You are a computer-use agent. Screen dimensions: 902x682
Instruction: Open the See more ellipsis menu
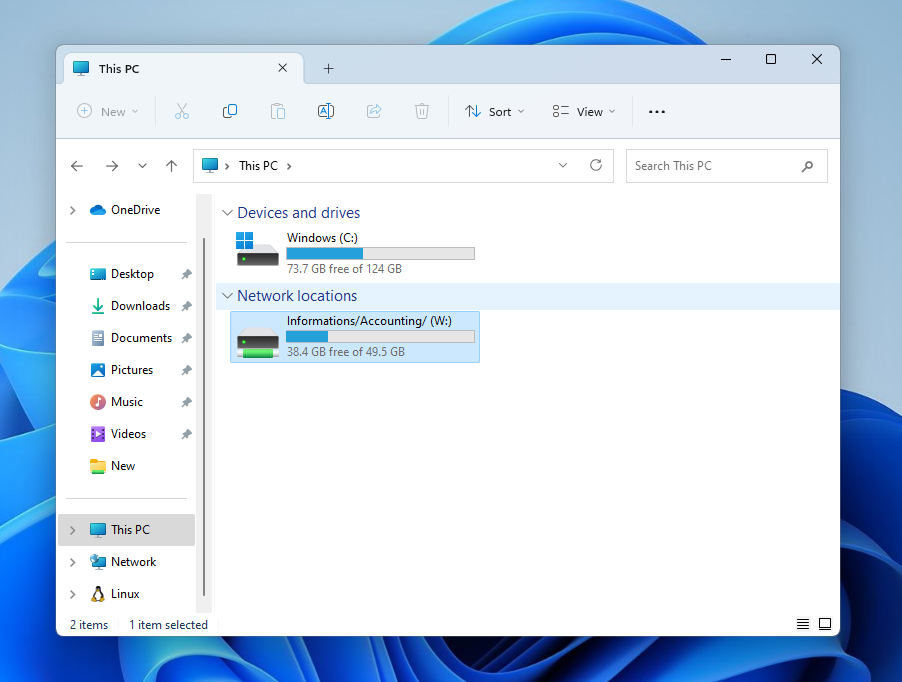657,112
